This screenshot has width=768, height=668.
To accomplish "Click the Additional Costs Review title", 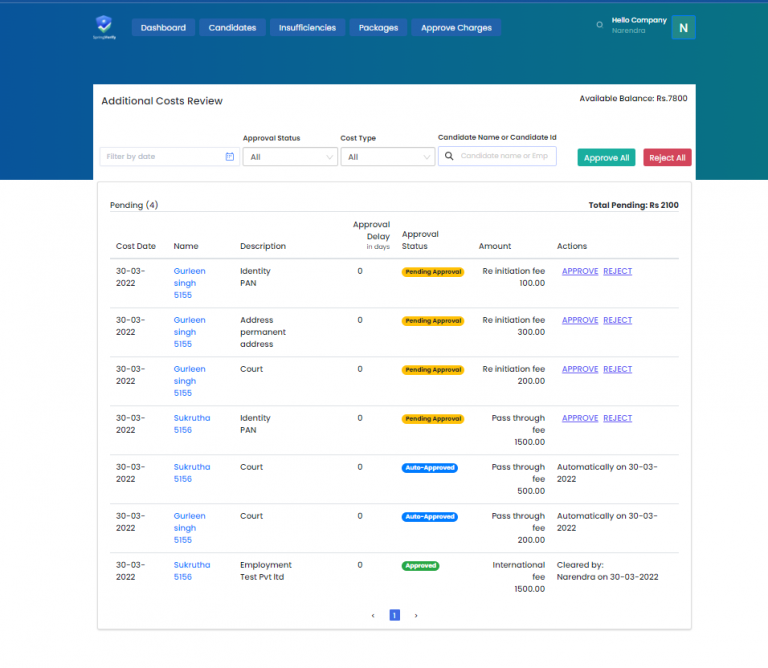I will 162,101.
